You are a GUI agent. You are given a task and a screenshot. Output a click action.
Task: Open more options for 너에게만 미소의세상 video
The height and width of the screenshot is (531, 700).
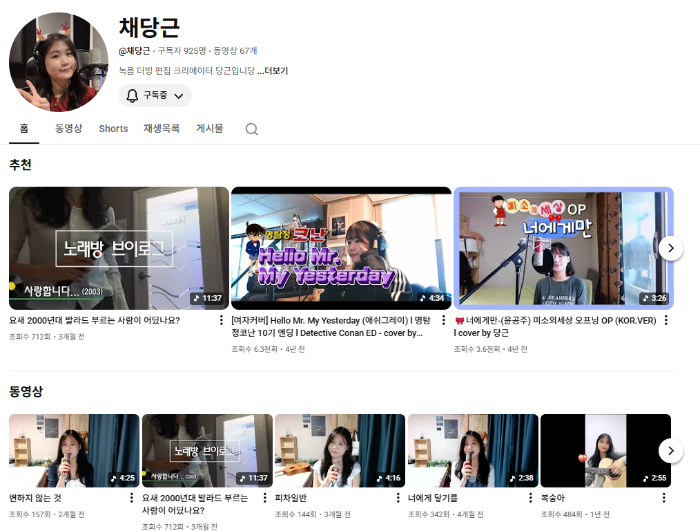[x=666, y=320]
